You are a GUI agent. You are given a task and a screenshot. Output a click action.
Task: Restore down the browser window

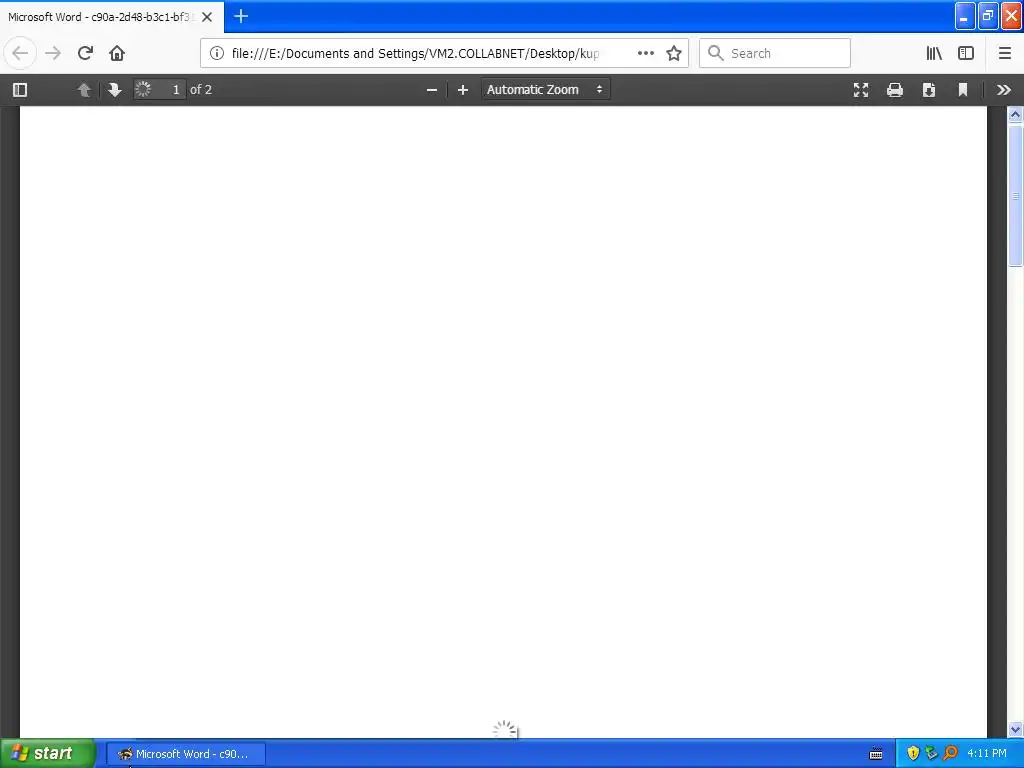tap(988, 16)
